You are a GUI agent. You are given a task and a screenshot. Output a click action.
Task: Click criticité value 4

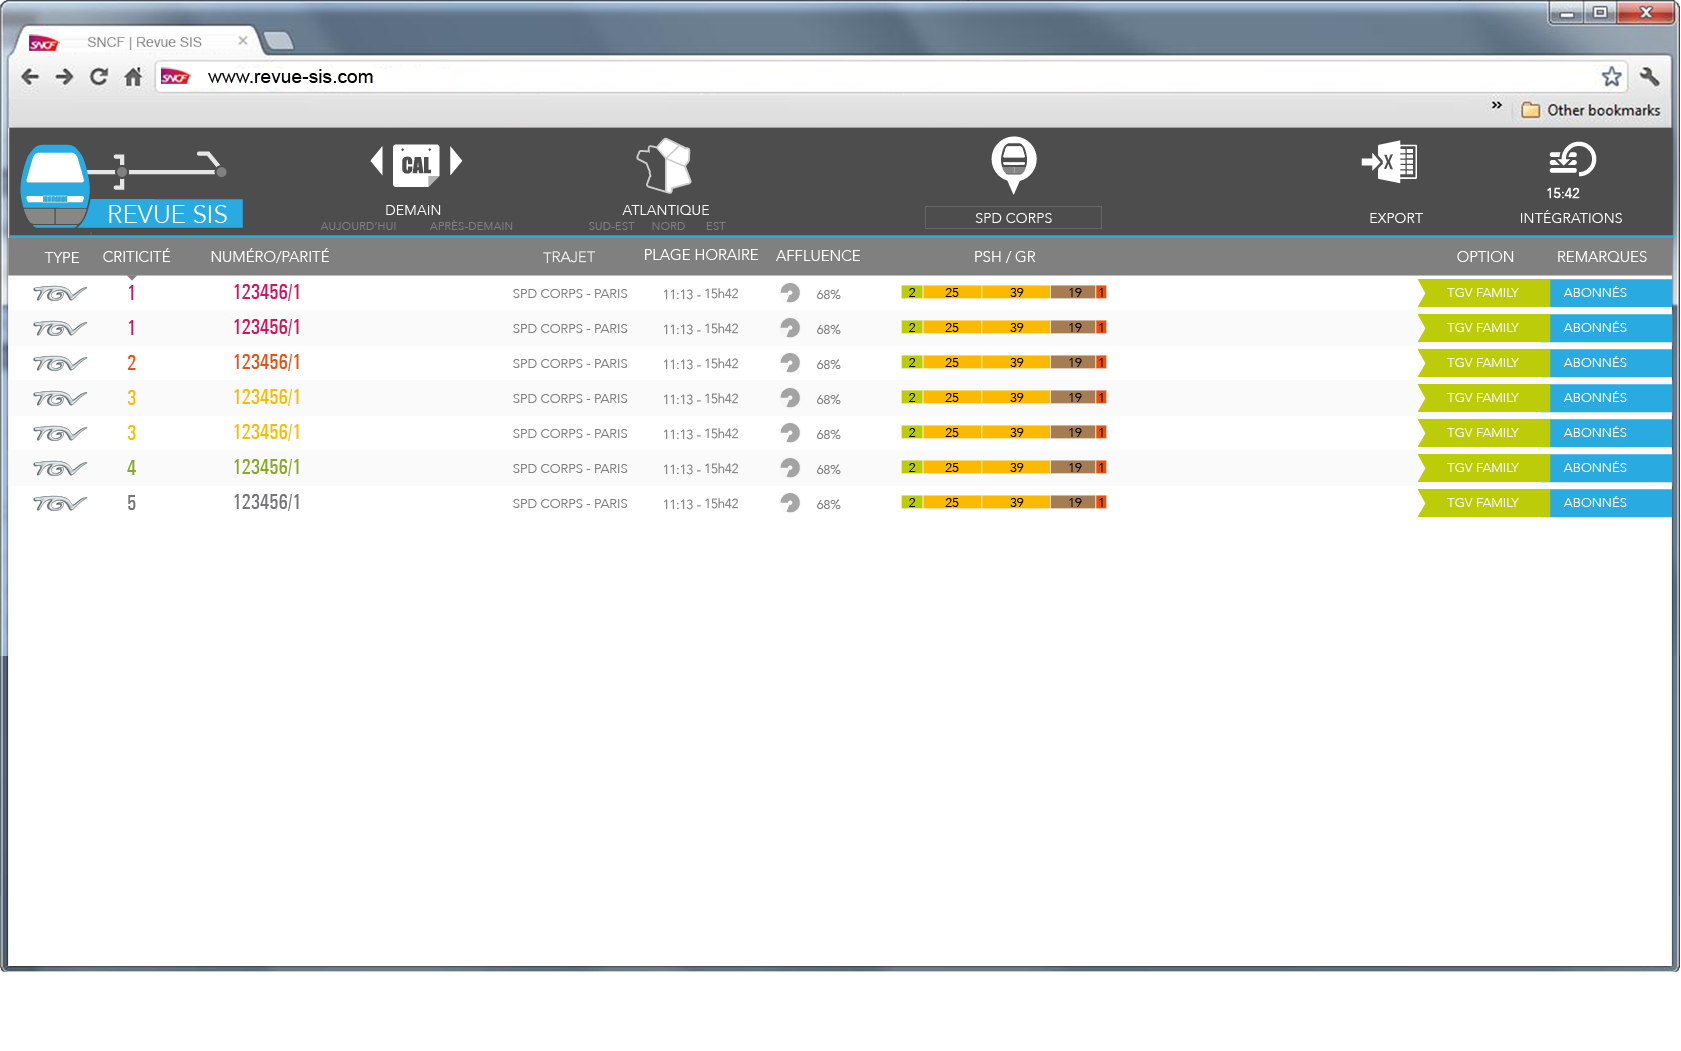pyautogui.click(x=131, y=468)
